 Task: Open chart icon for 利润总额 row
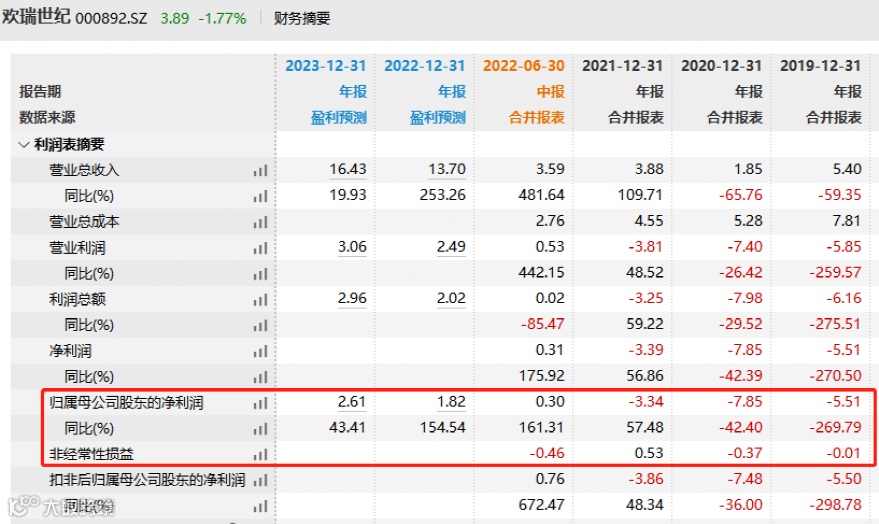point(260,300)
